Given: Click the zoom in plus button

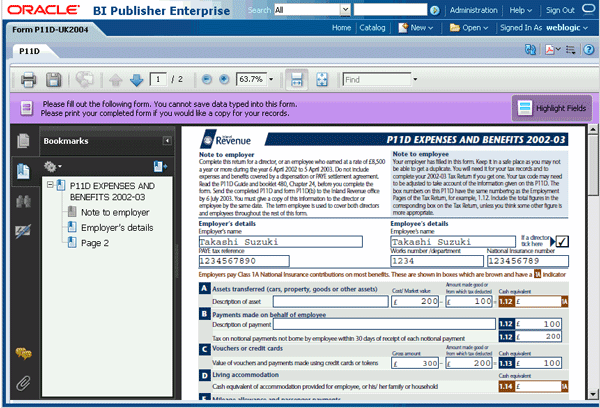Looking at the screenshot, I should coord(224,79).
